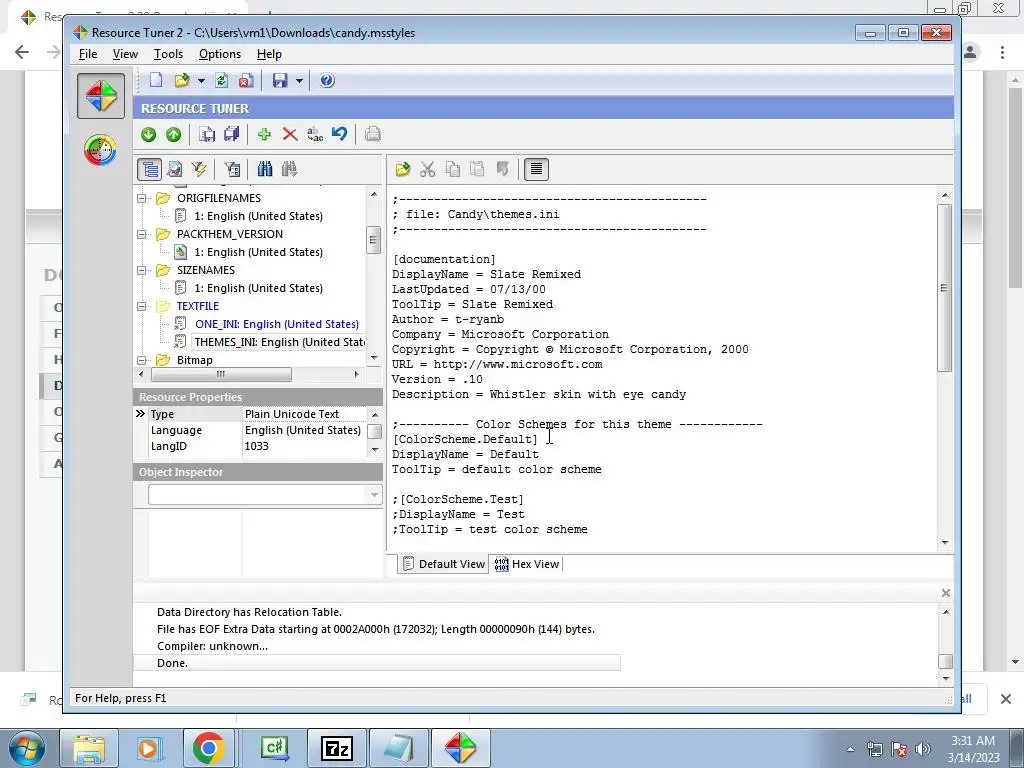Click the resource tree horizontal scrollbar thumb

(x=221, y=374)
